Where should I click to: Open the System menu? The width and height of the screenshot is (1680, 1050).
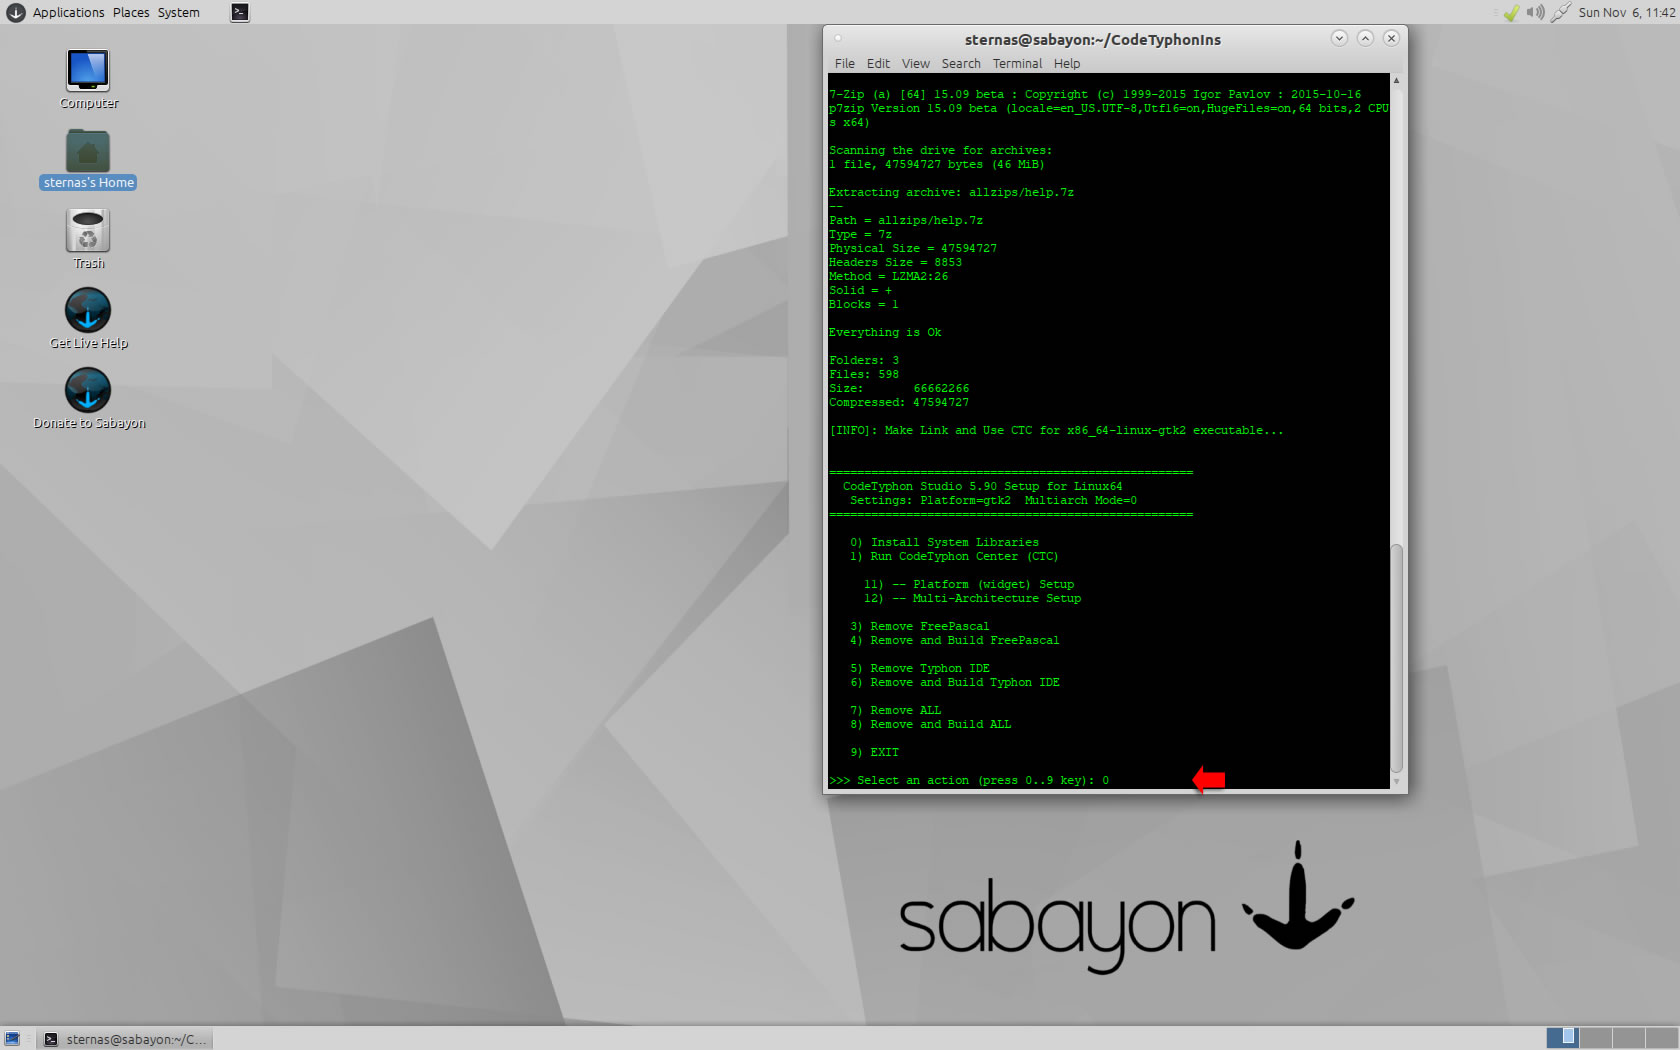pyautogui.click(x=178, y=12)
